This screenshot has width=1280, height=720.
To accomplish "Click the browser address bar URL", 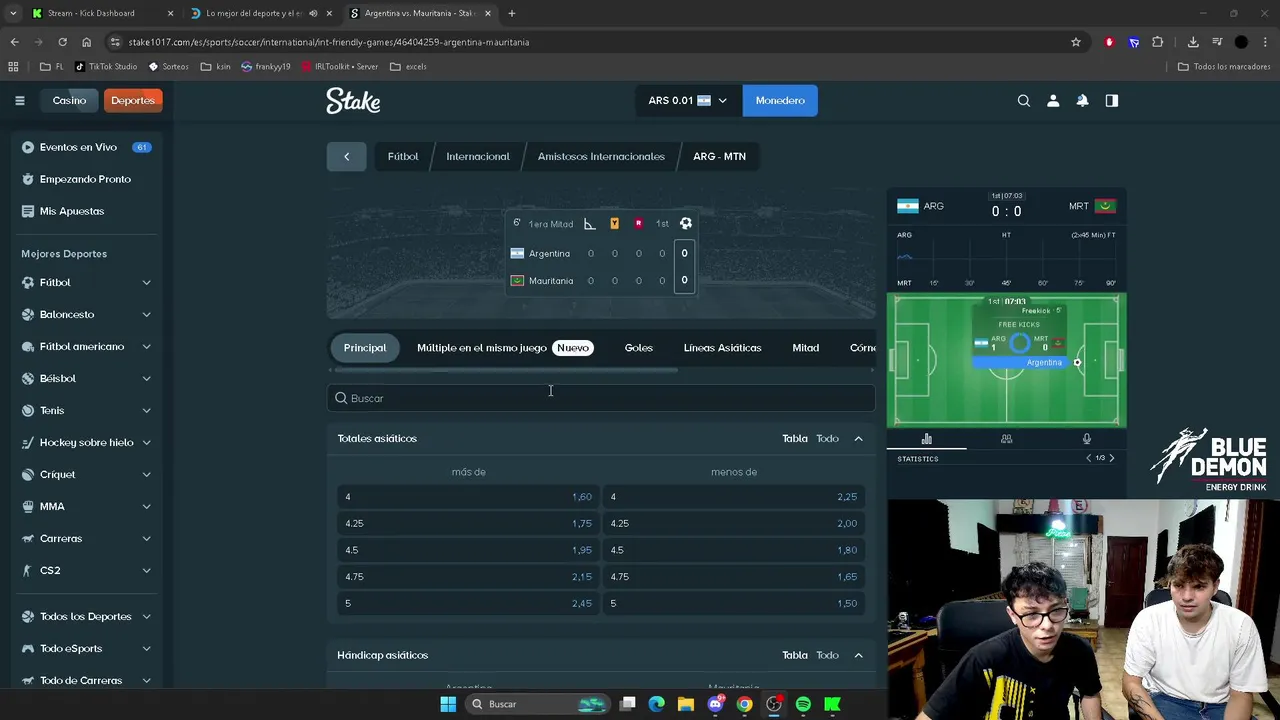I will 329,42.
